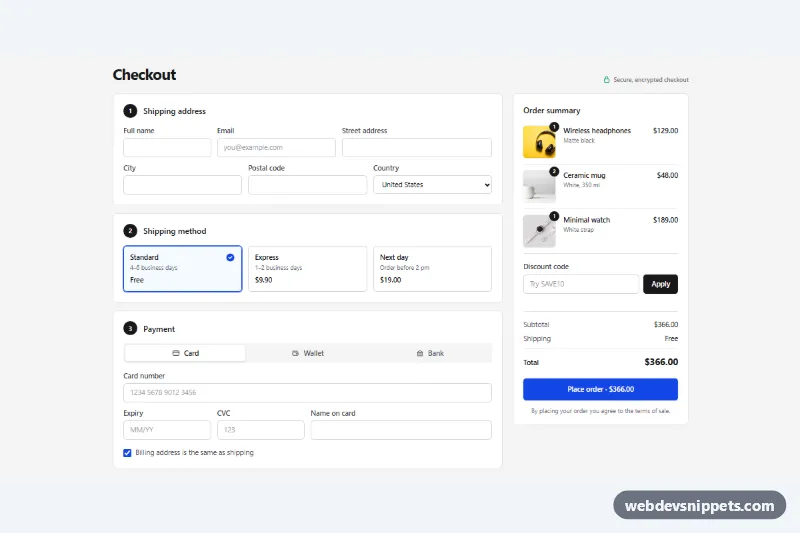Click the CVC input field
800x533 pixels.
pyautogui.click(x=261, y=430)
